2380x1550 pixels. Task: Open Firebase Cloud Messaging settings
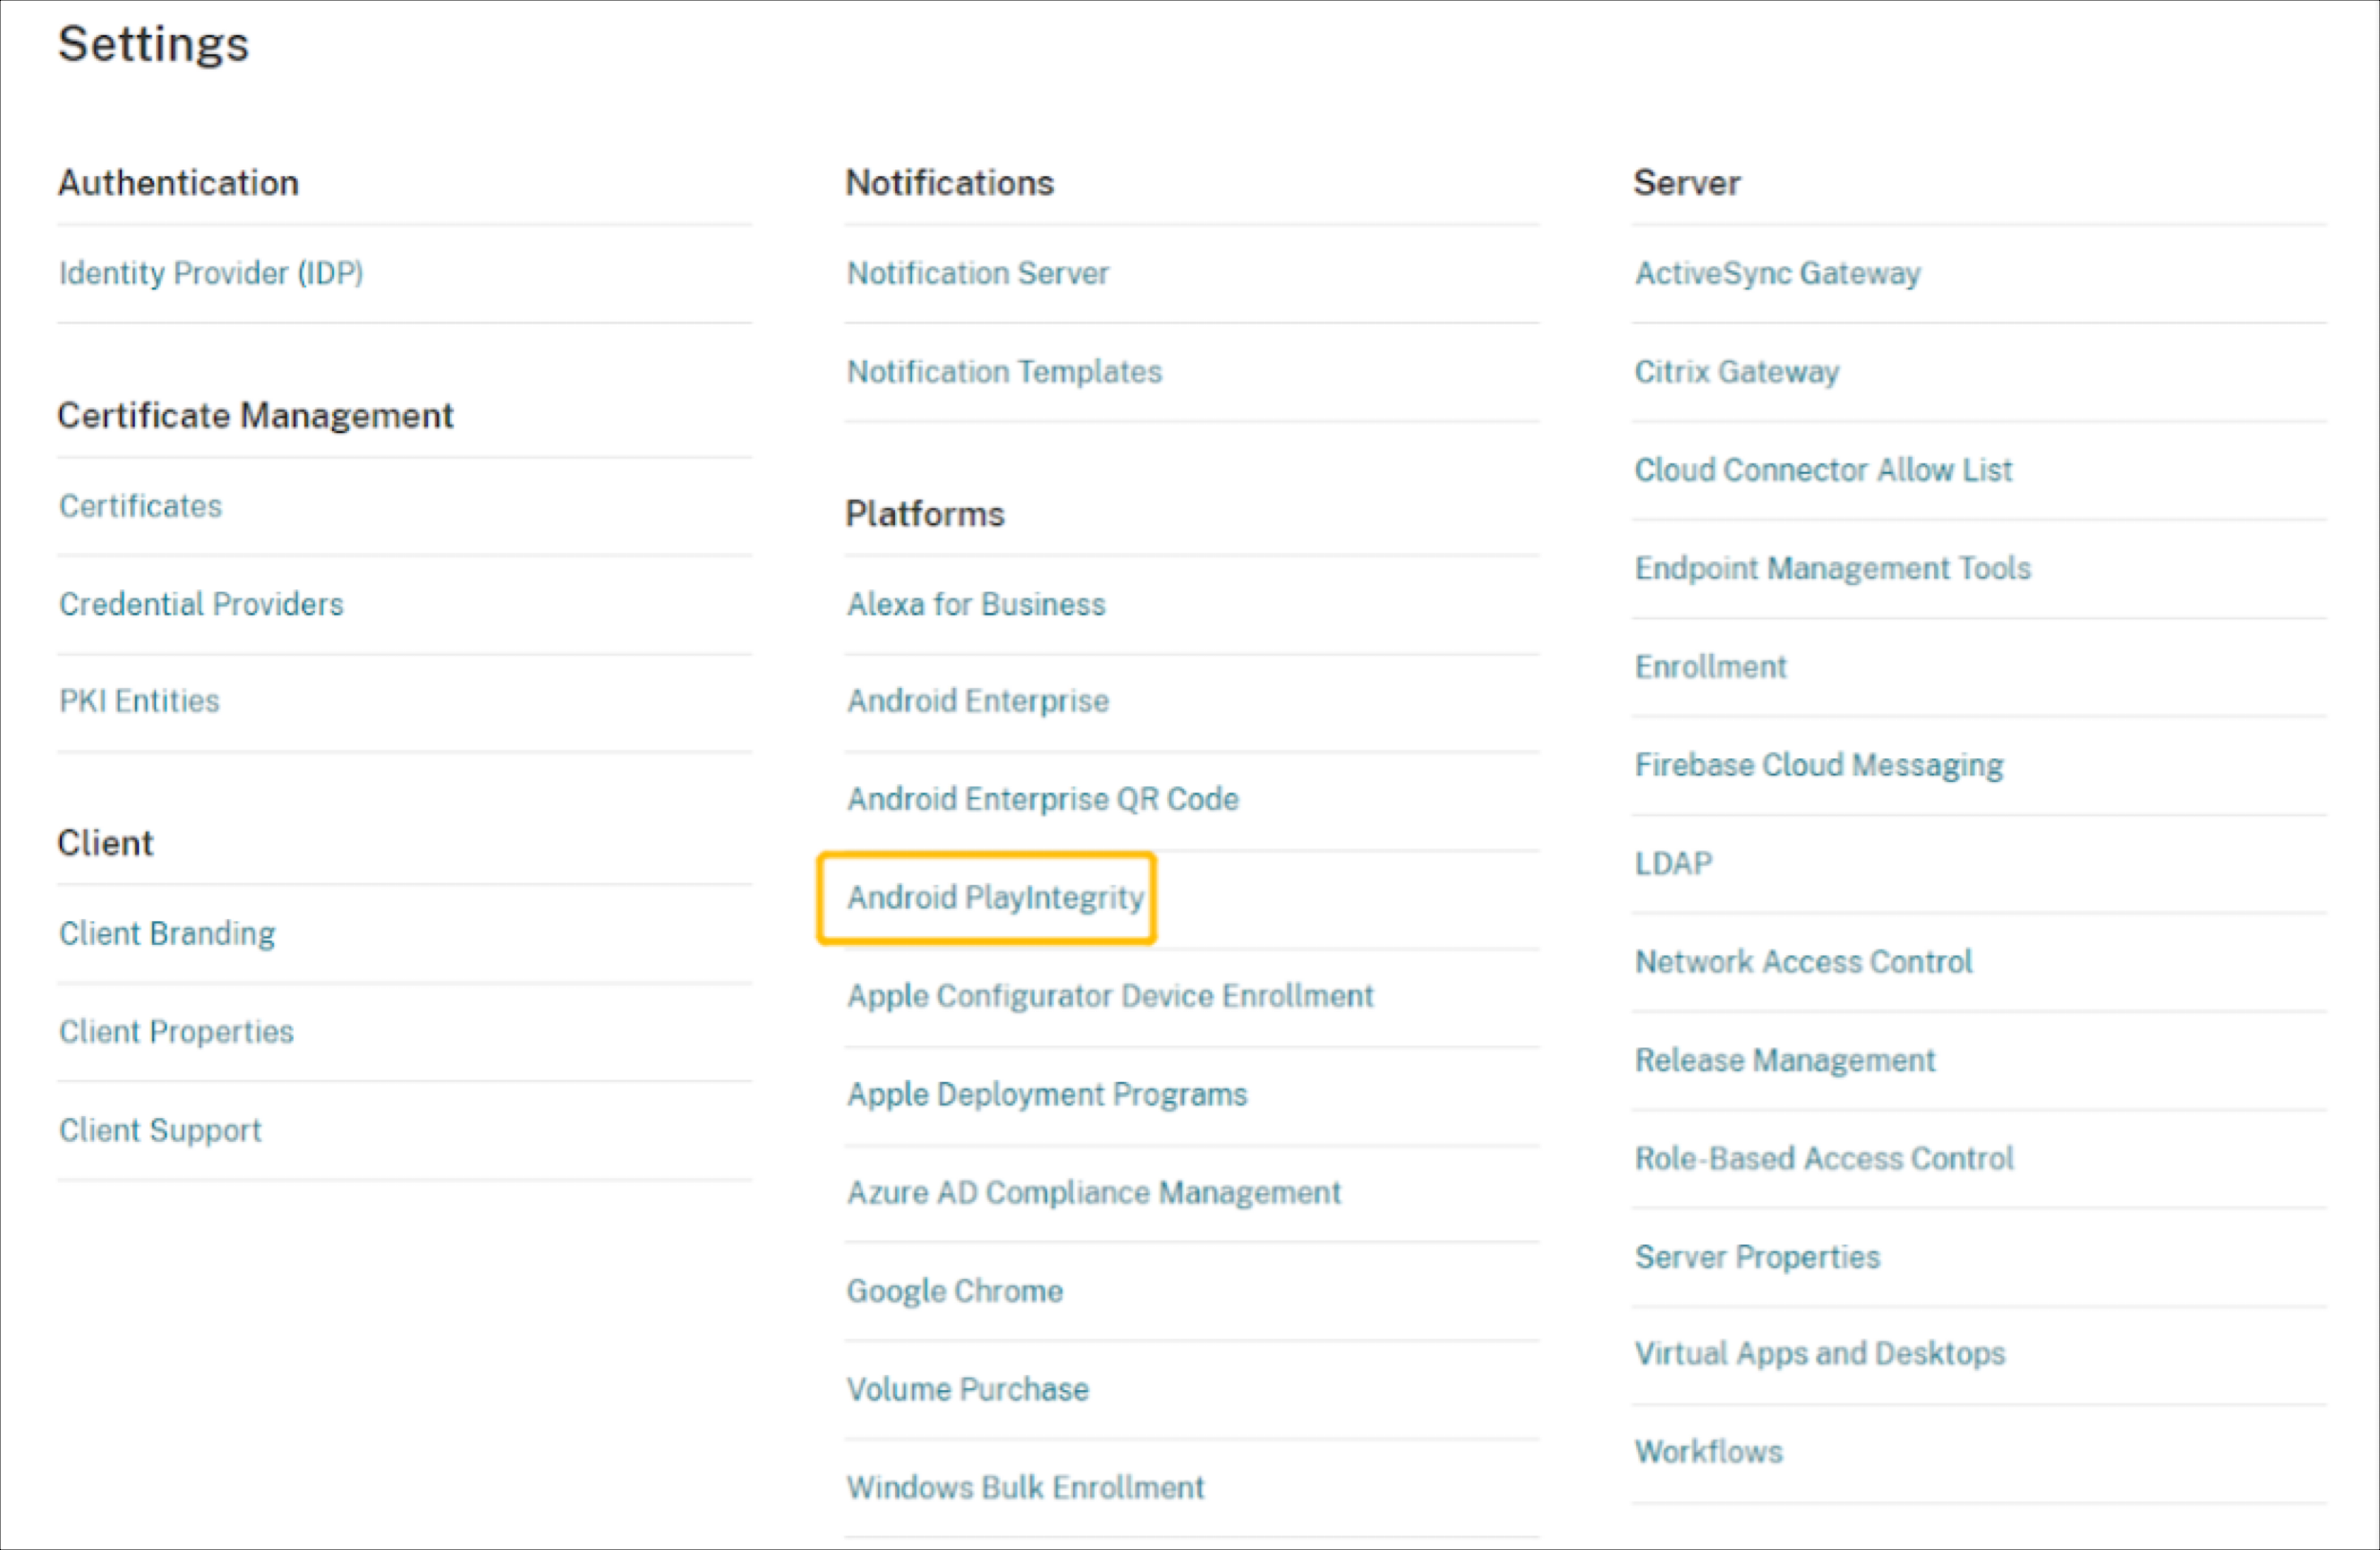click(1818, 765)
